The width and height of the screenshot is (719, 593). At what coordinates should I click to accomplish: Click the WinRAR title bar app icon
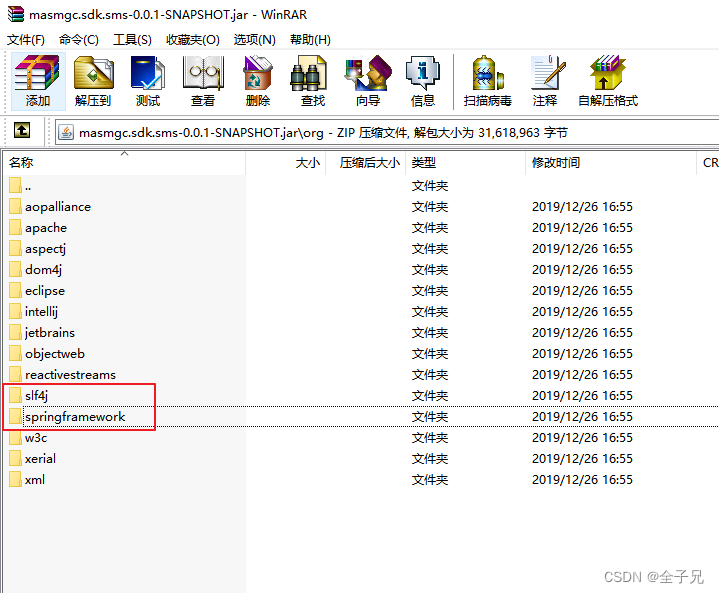(x=16, y=14)
